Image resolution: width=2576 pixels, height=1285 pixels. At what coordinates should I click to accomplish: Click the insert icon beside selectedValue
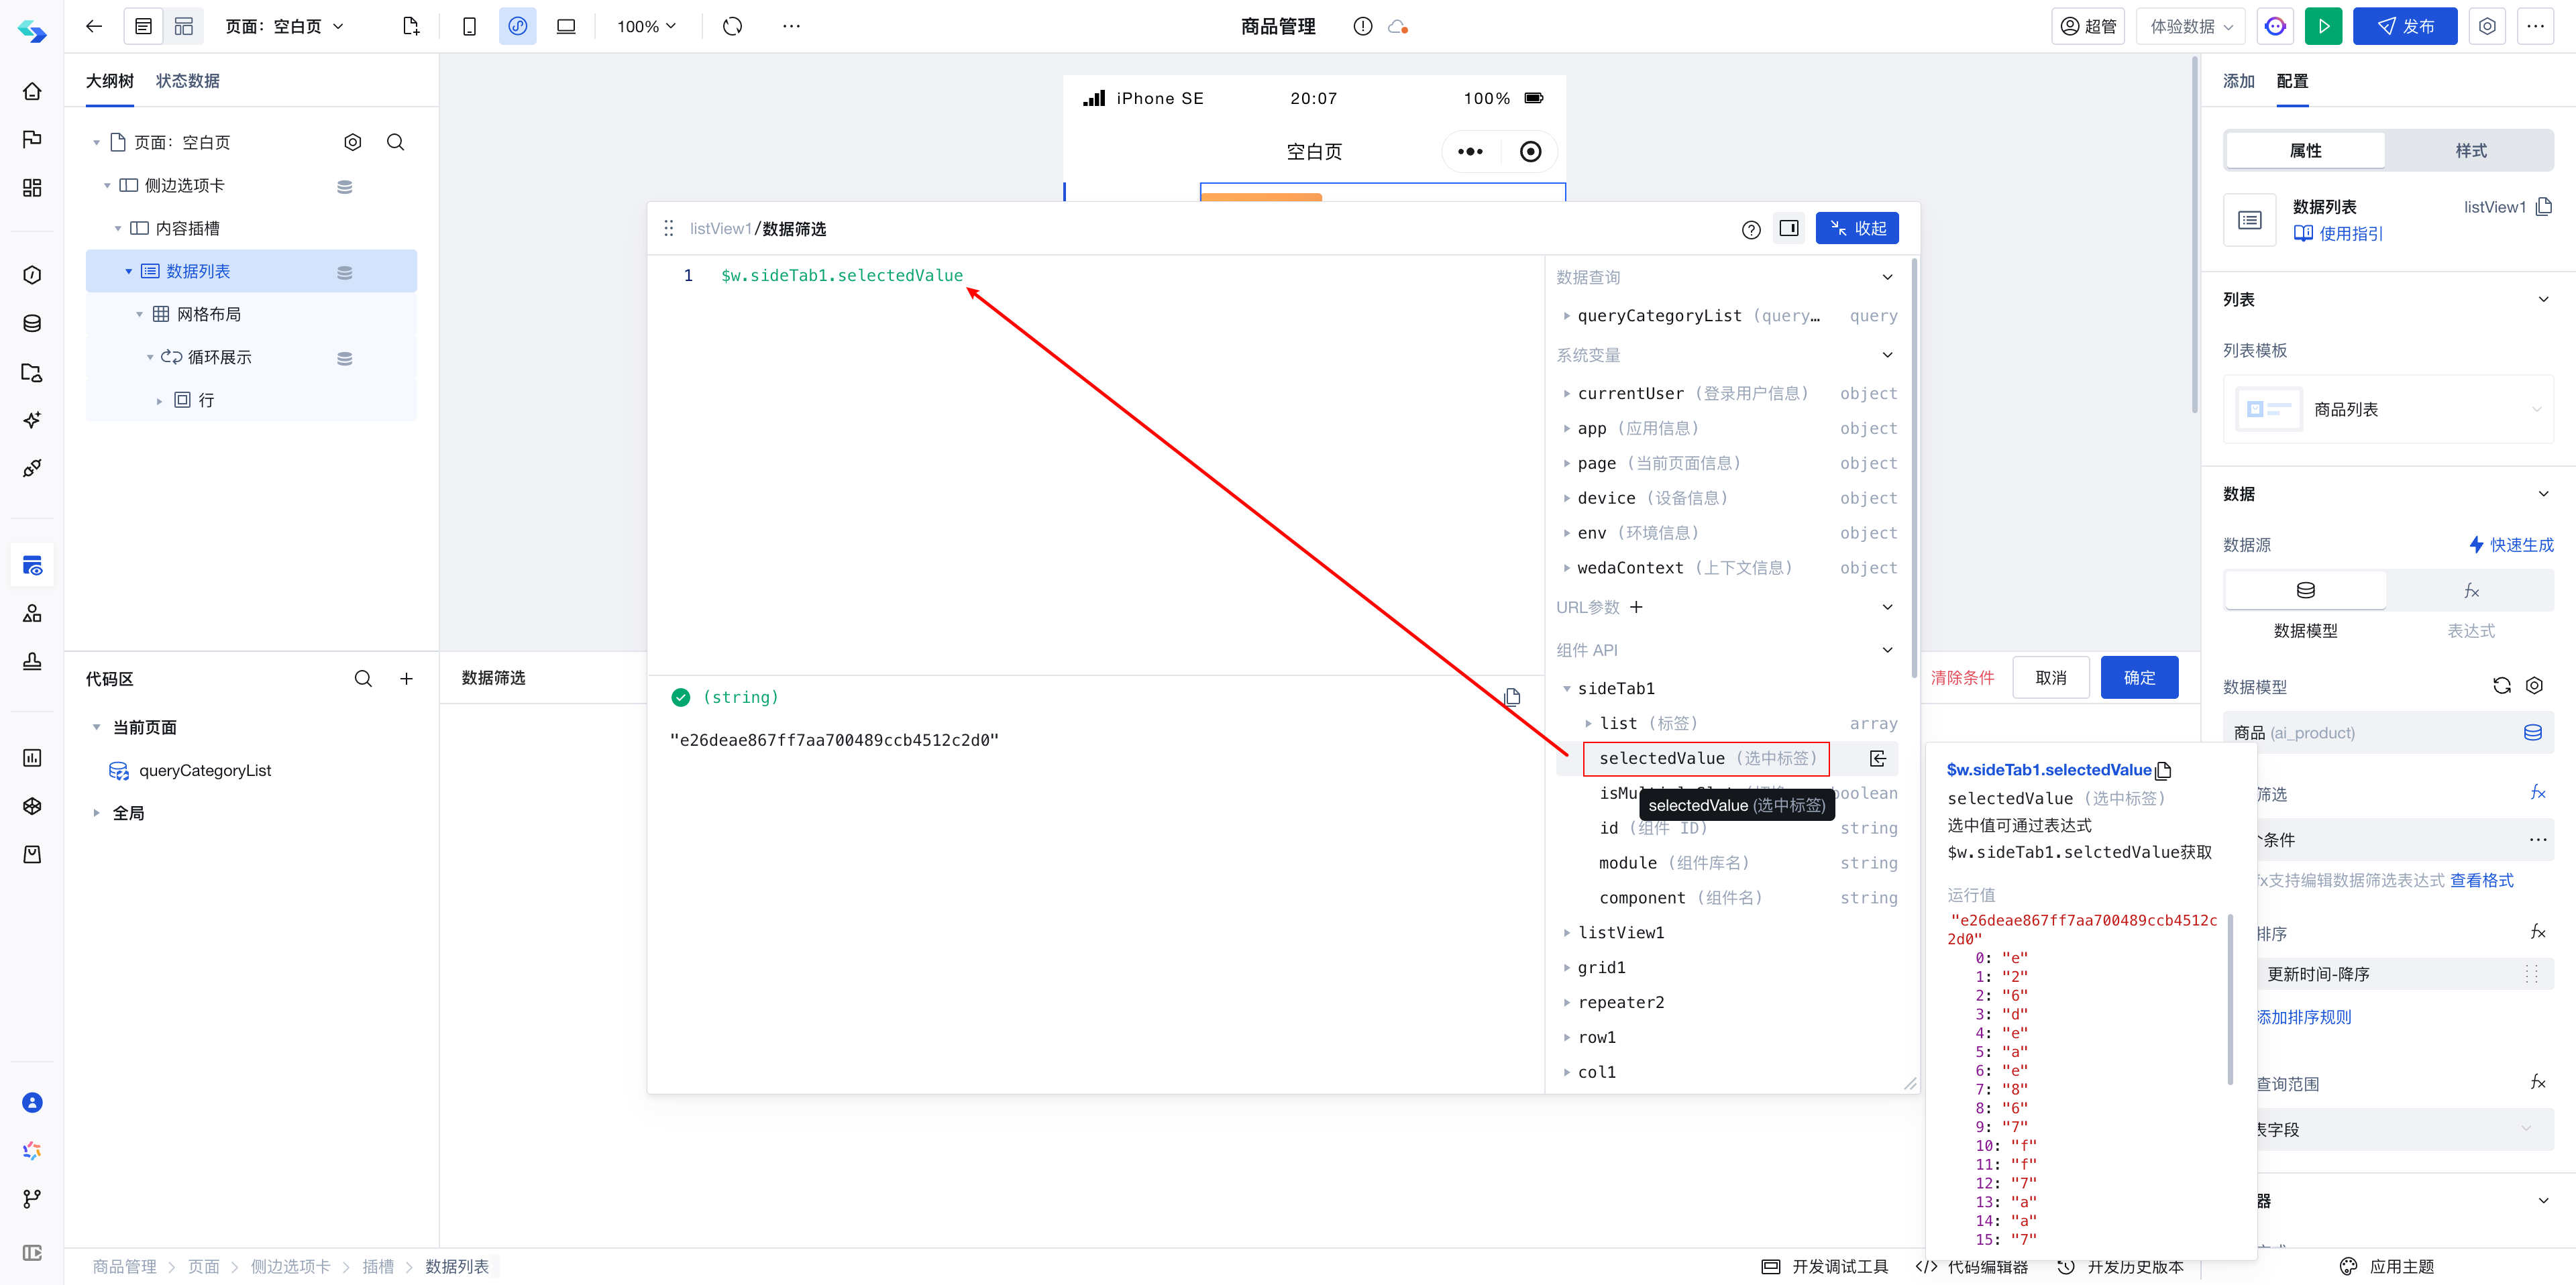(x=1878, y=759)
